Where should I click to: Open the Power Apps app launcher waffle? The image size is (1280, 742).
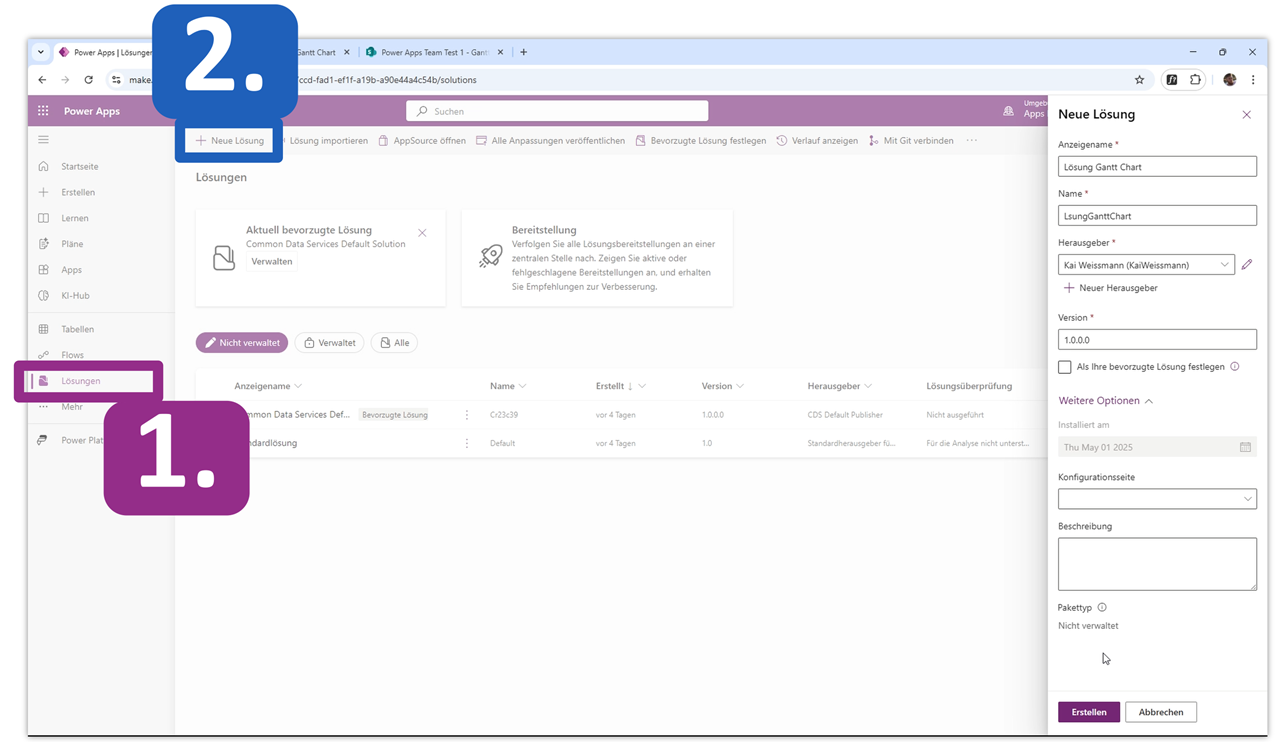(x=43, y=111)
